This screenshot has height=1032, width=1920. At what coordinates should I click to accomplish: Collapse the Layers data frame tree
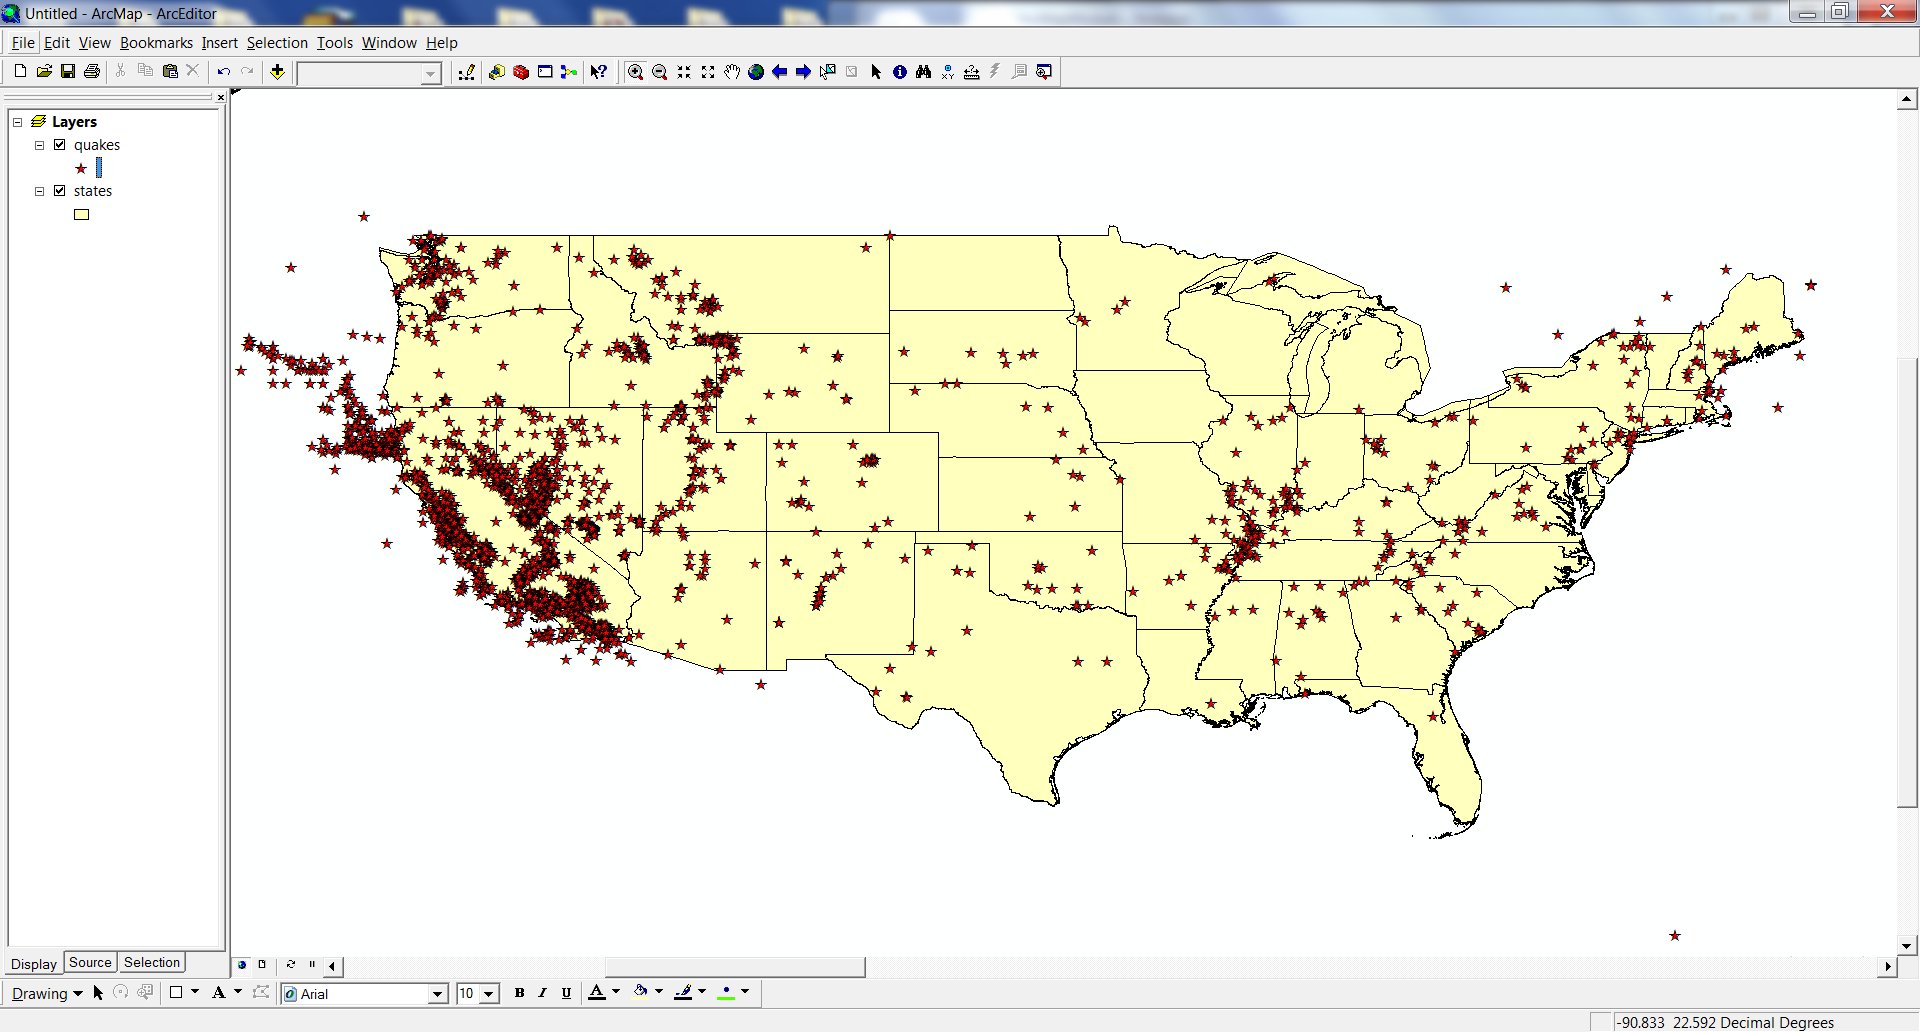click(x=17, y=122)
